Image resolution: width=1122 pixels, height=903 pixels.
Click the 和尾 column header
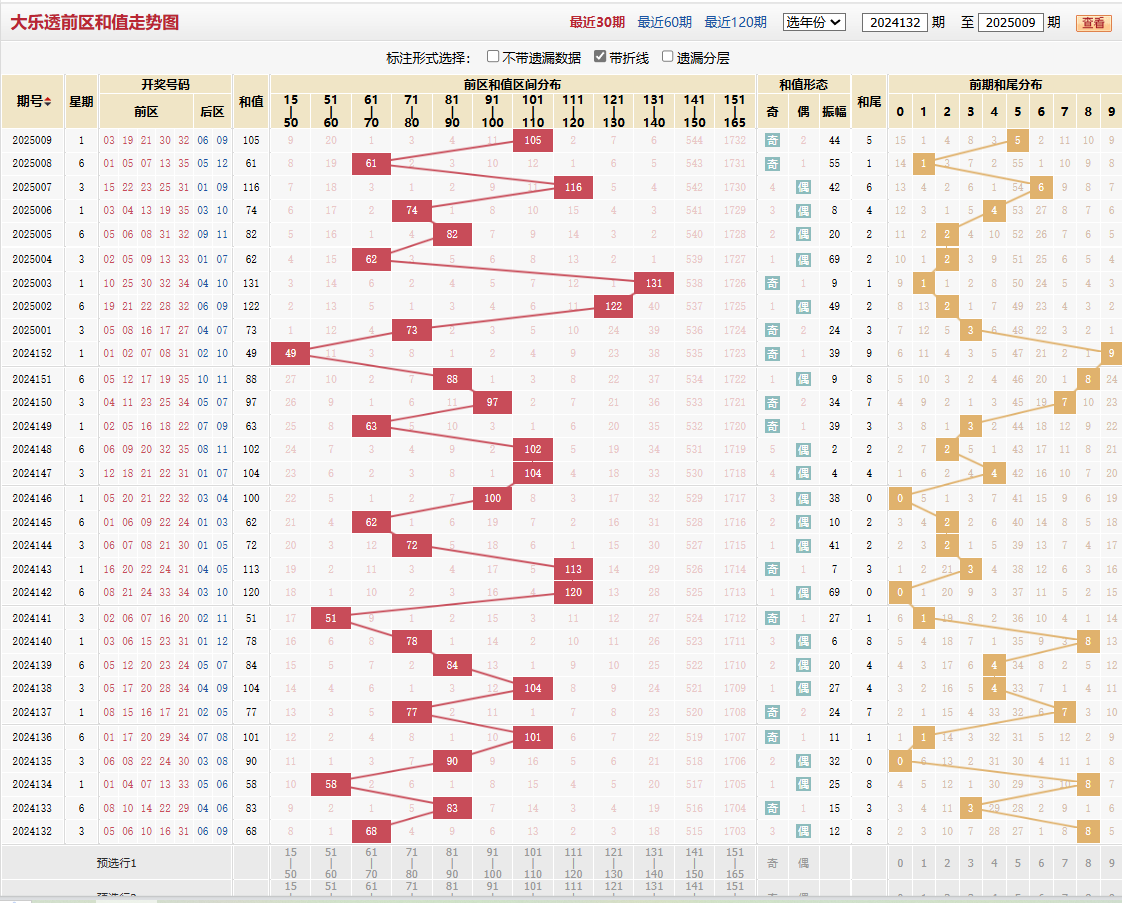point(869,102)
